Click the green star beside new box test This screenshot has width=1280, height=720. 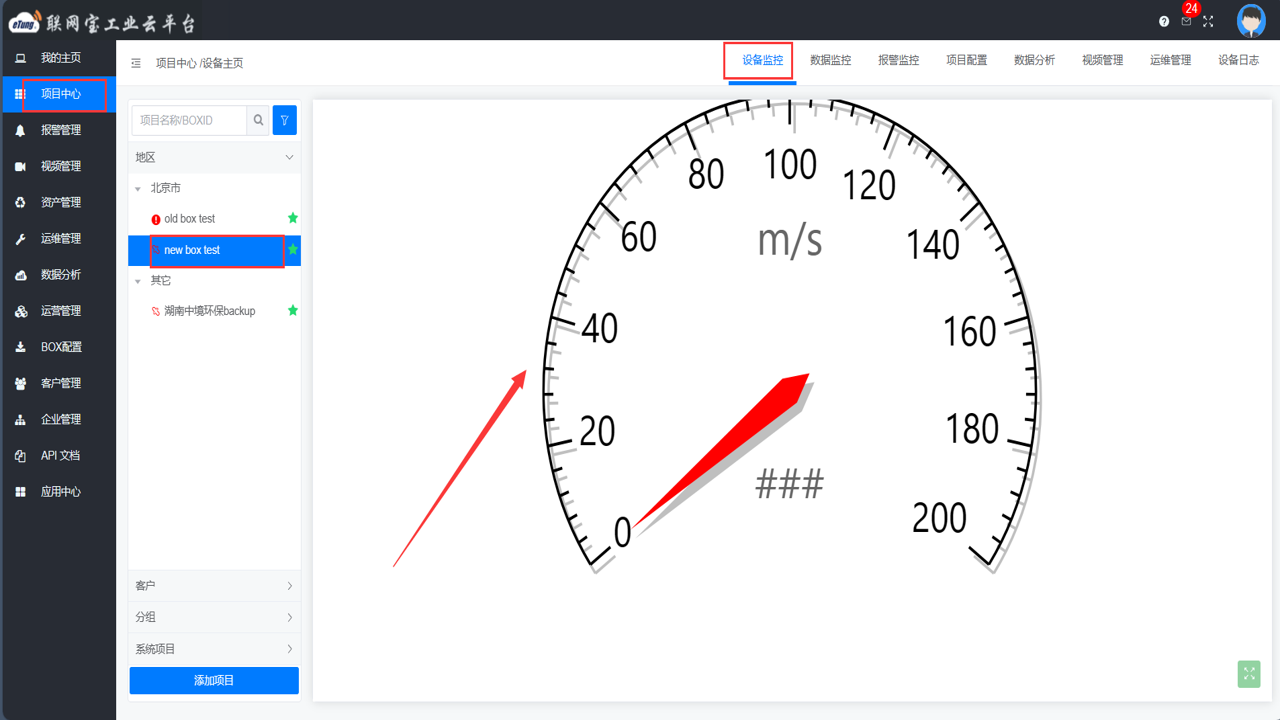[x=293, y=249]
